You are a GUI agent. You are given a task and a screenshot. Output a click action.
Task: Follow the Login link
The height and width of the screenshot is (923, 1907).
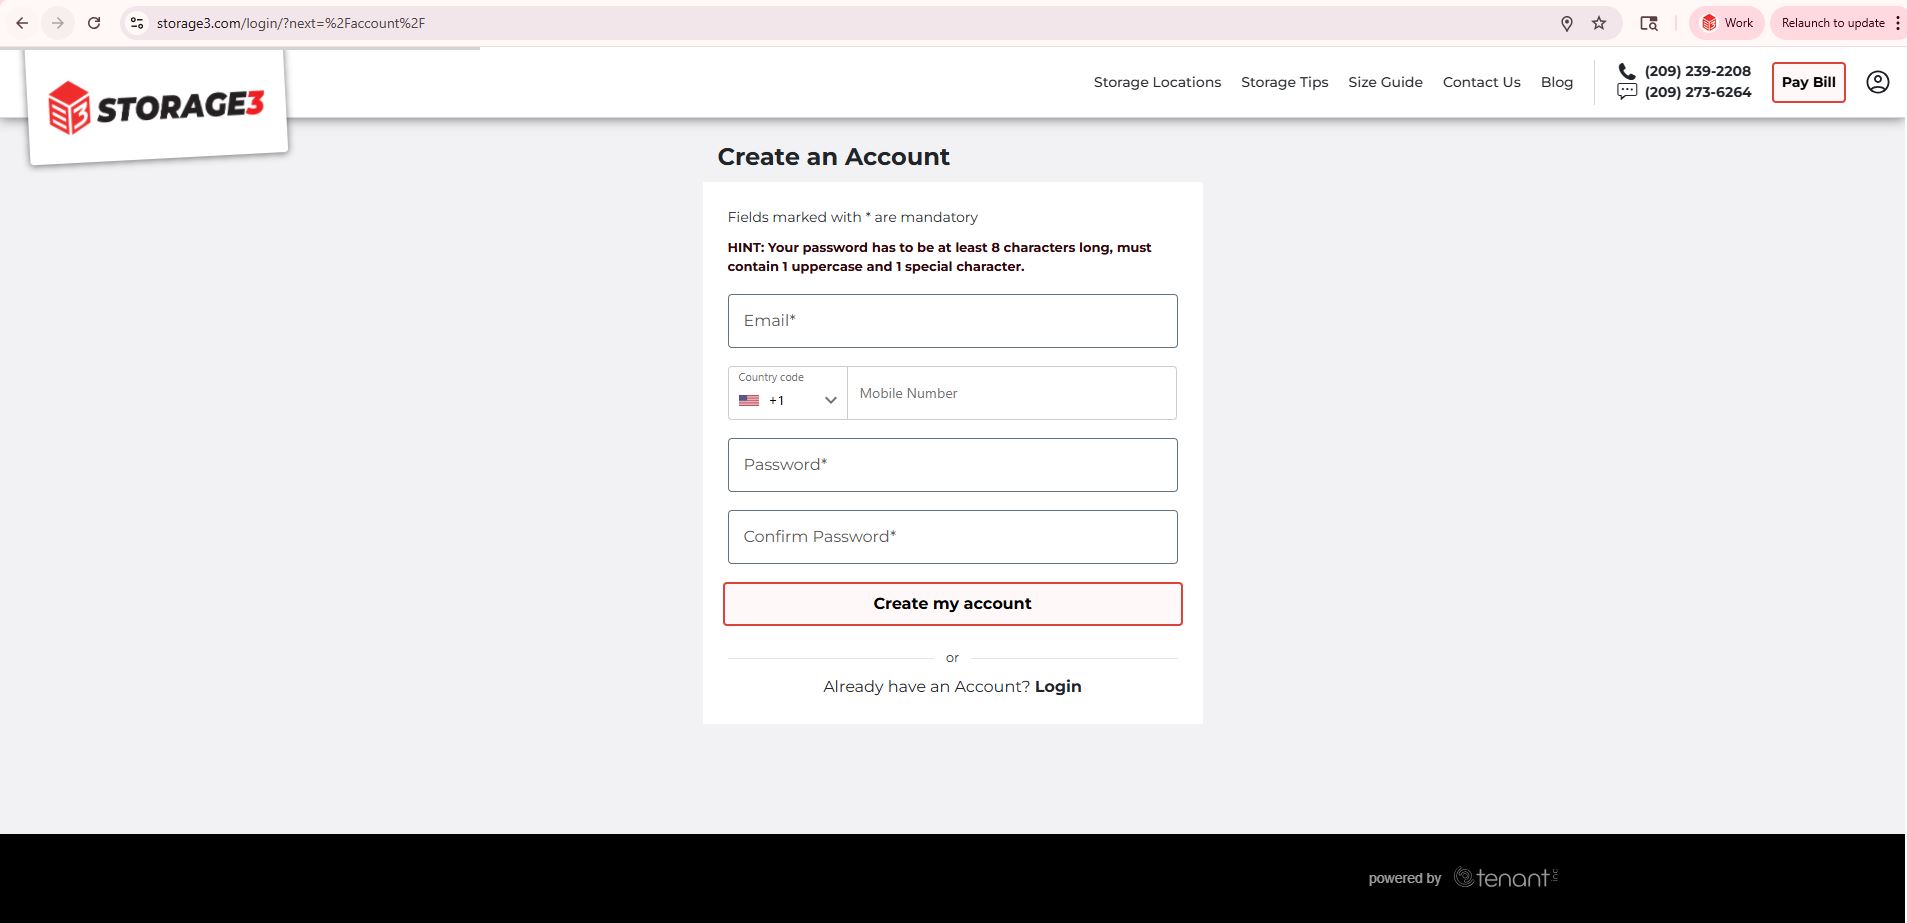pyautogui.click(x=1058, y=686)
